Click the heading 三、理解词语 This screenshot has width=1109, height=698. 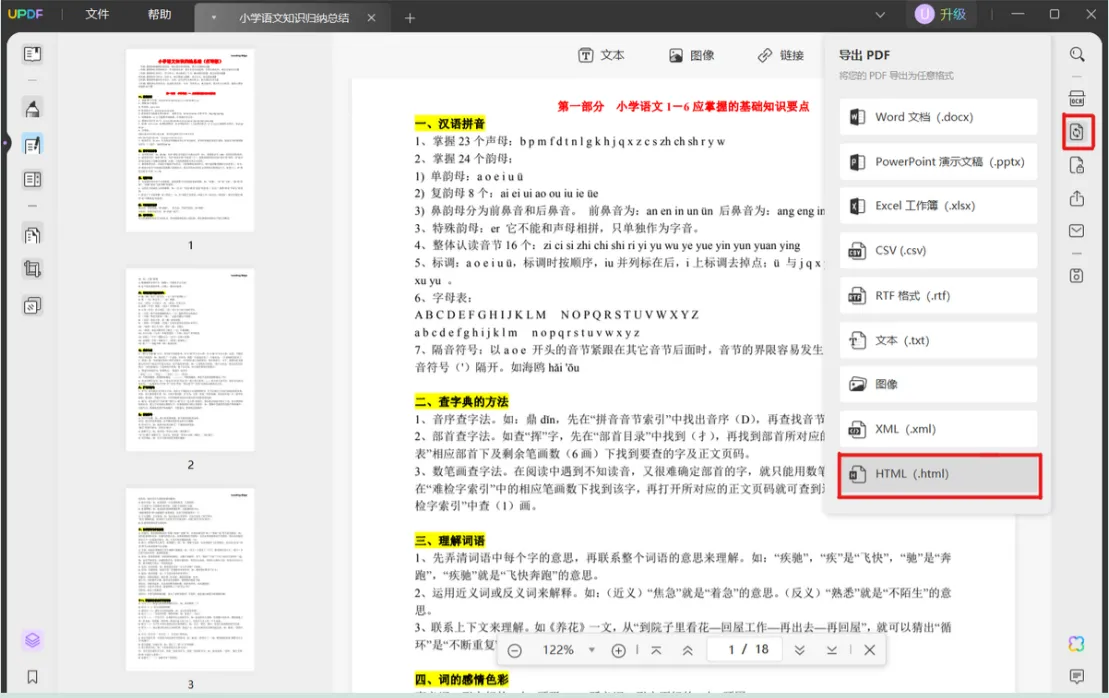450,540
